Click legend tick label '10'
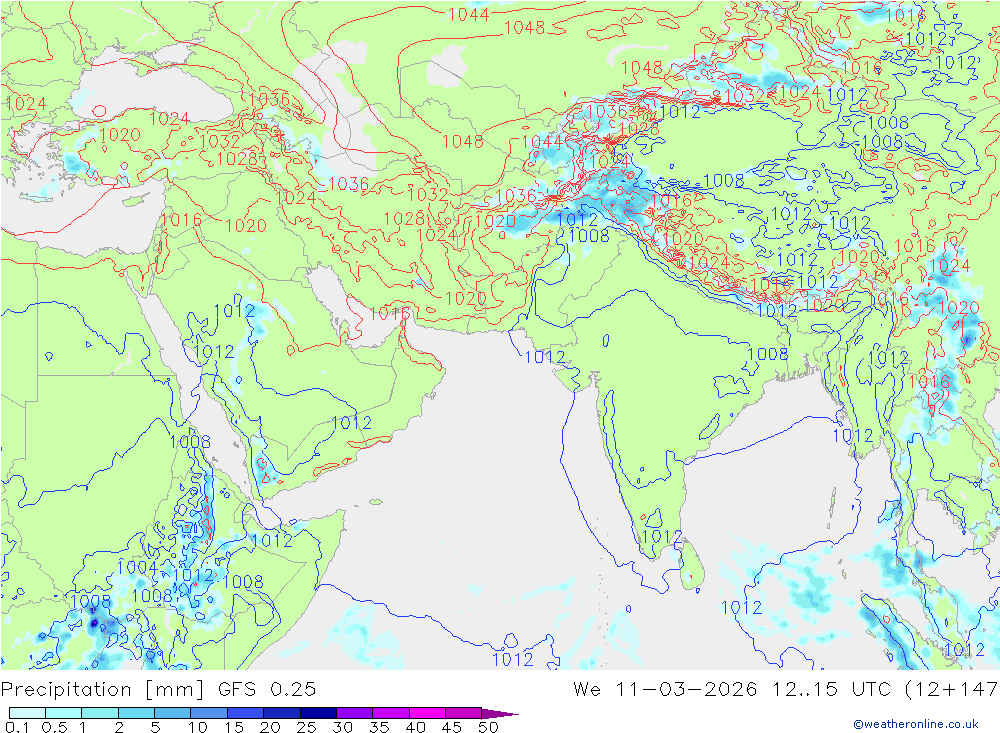 (x=198, y=727)
